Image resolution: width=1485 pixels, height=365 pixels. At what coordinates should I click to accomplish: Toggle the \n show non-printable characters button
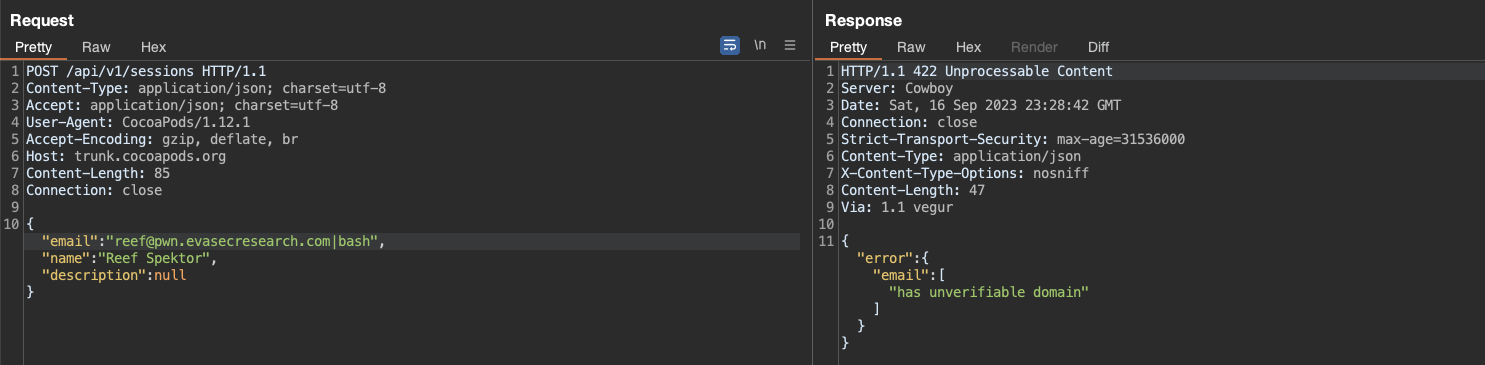[x=760, y=46]
